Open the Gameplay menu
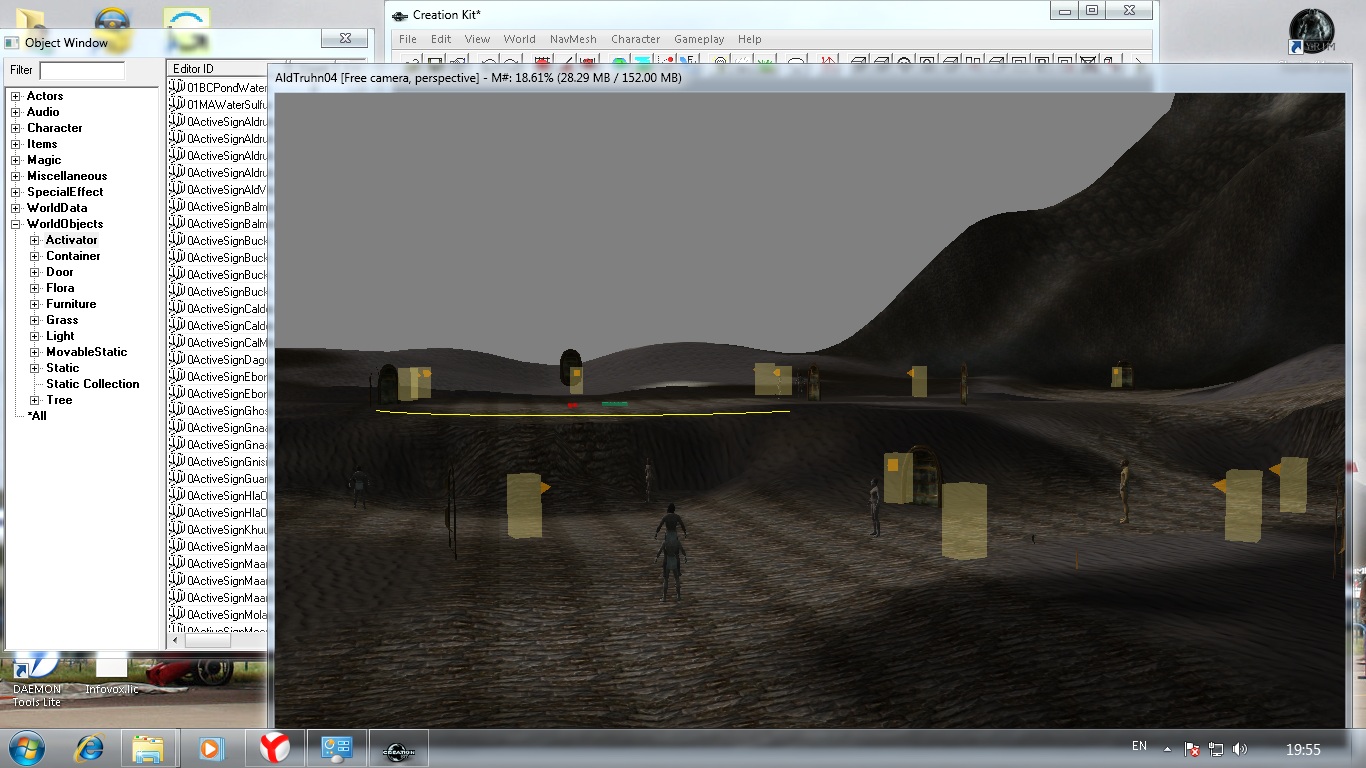1366x768 pixels. (699, 39)
